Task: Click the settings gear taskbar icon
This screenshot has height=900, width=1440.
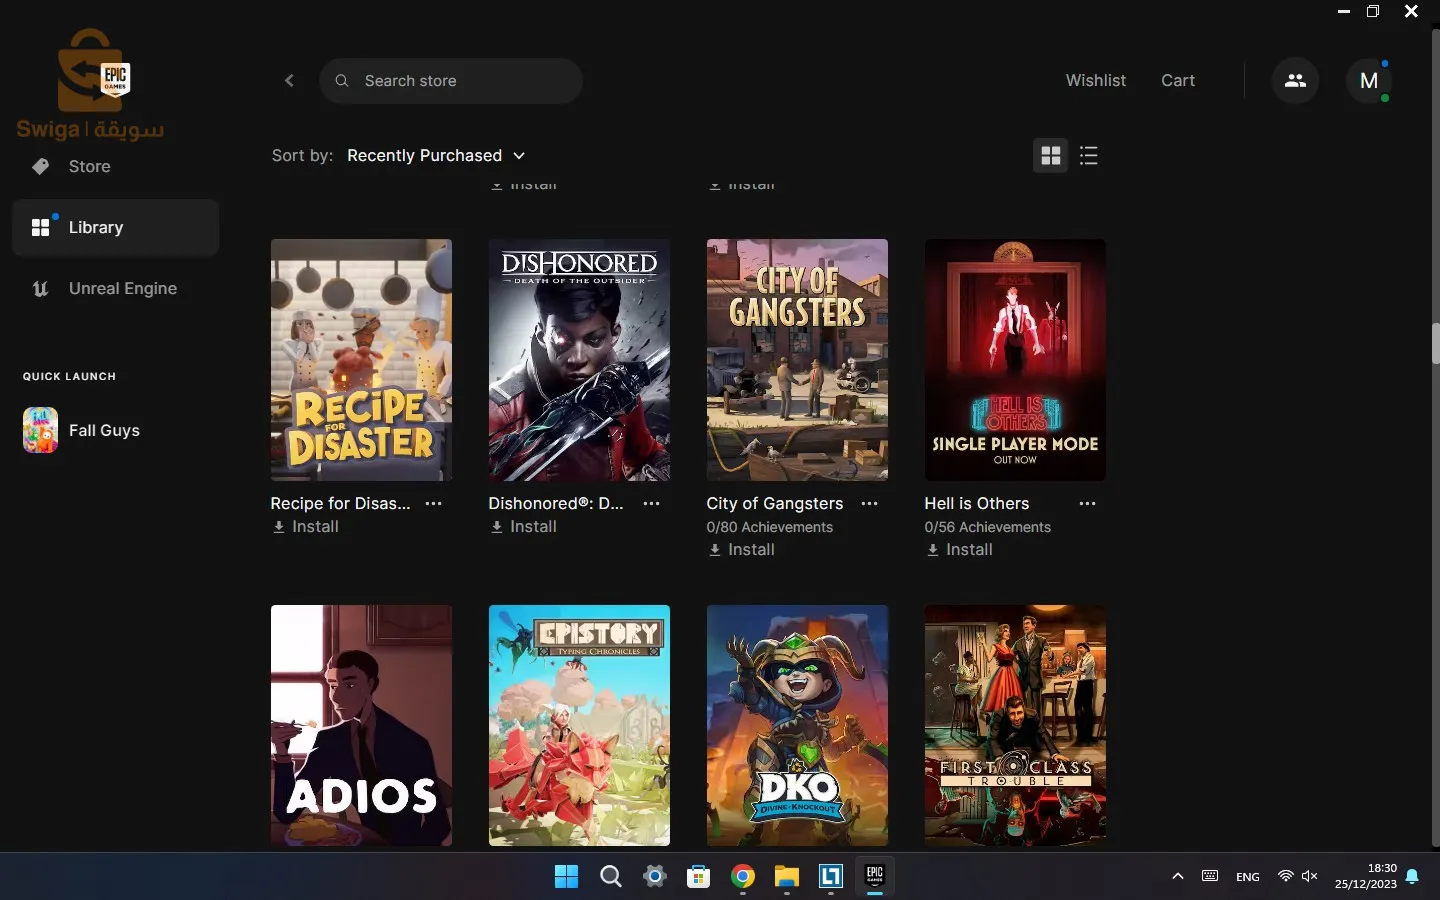Action: [x=654, y=877]
